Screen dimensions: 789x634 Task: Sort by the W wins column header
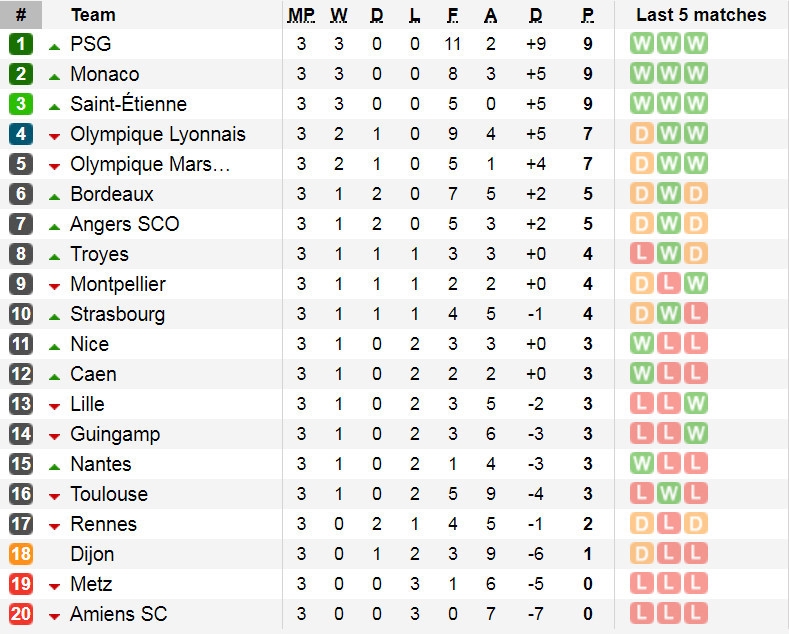coord(339,15)
